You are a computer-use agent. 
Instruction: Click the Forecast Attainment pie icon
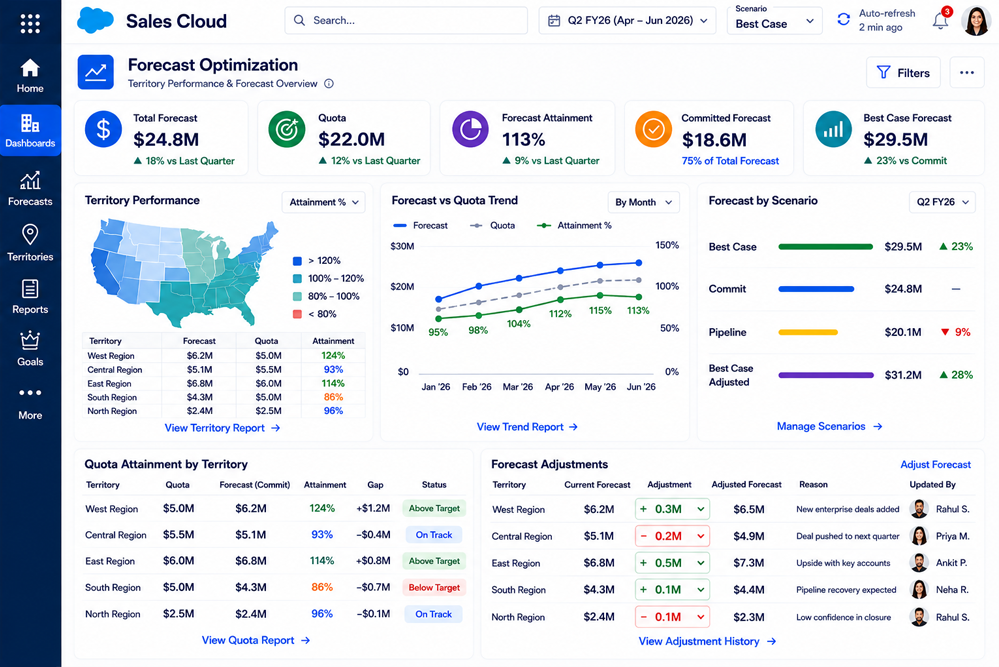click(x=470, y=129)
